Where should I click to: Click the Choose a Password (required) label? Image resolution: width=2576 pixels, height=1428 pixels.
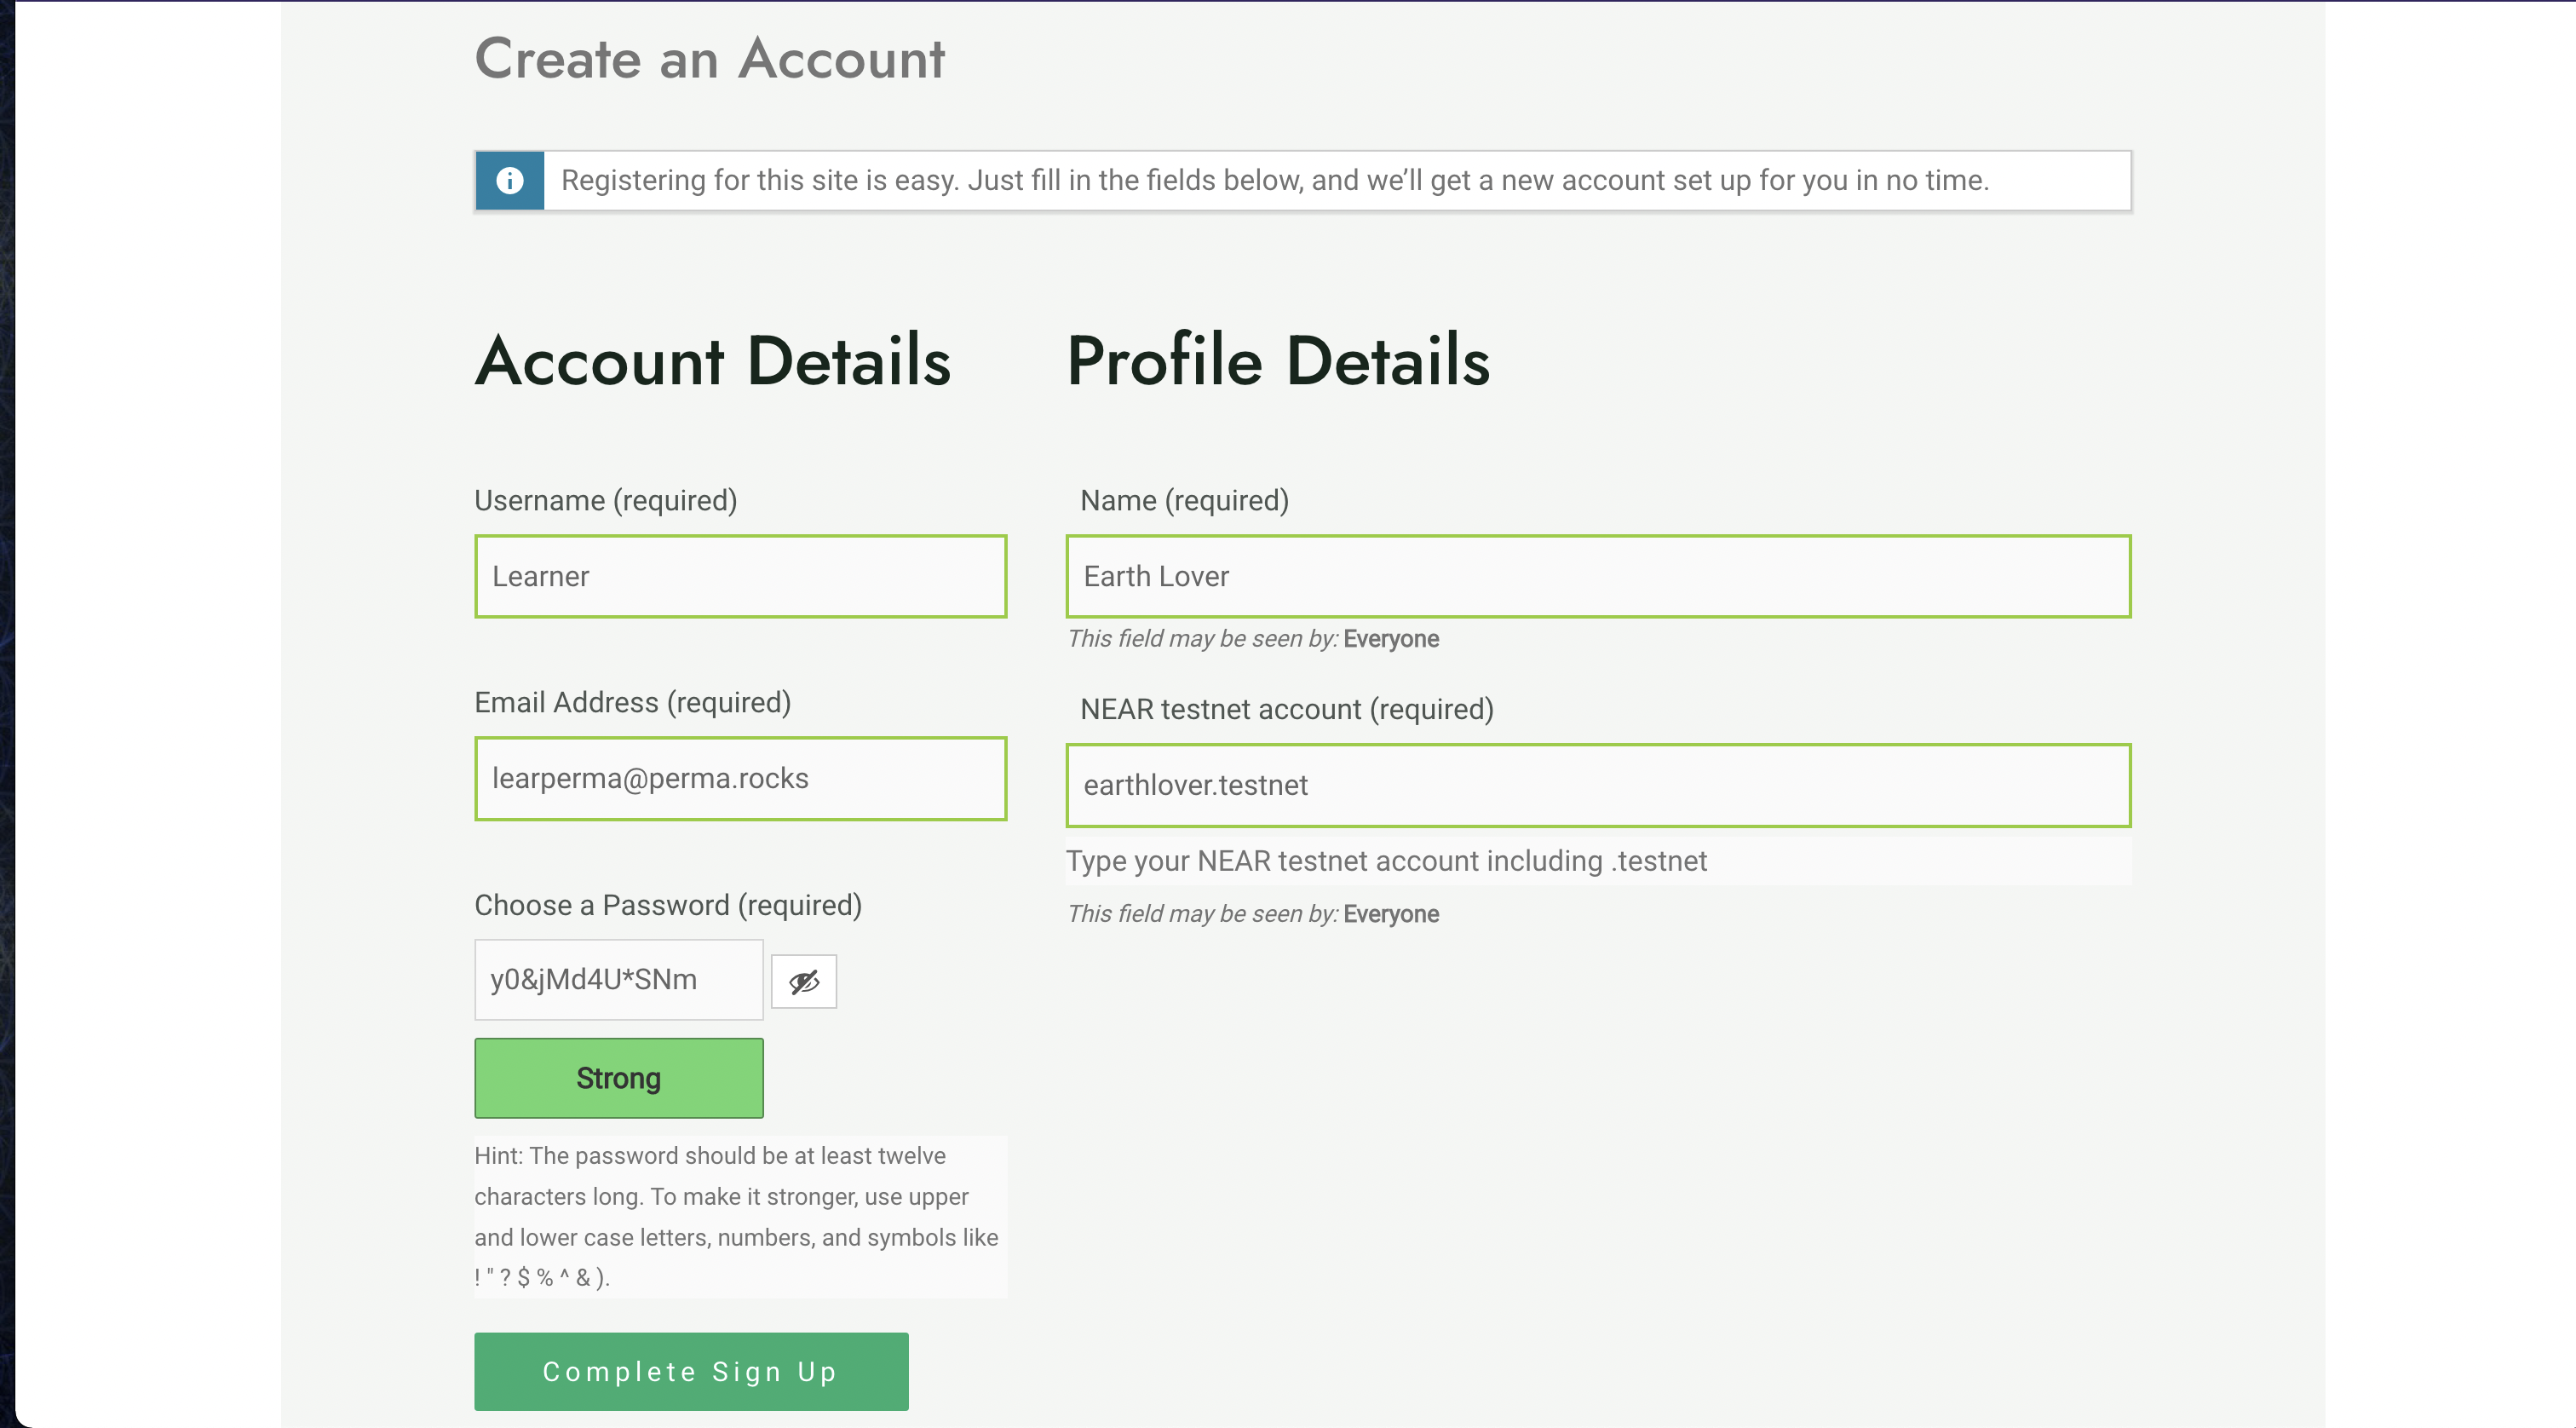tap(667, 905)
